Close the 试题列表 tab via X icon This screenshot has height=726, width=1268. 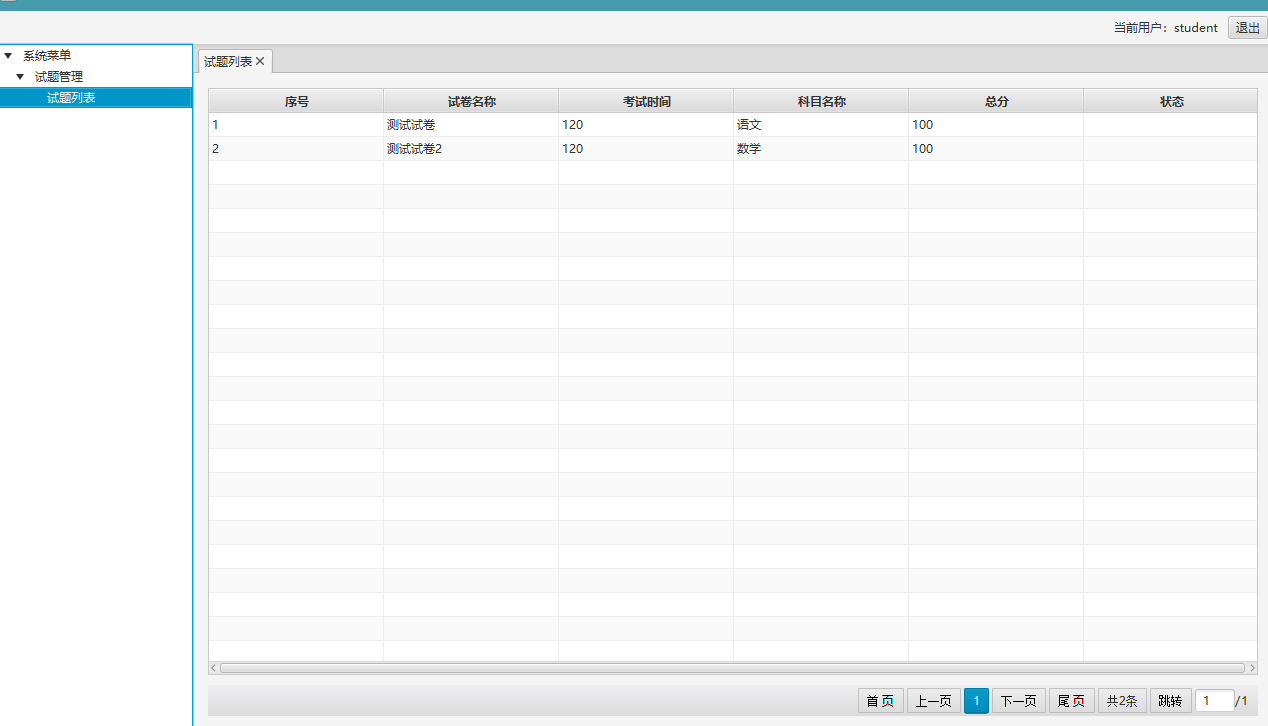(260, 62)
